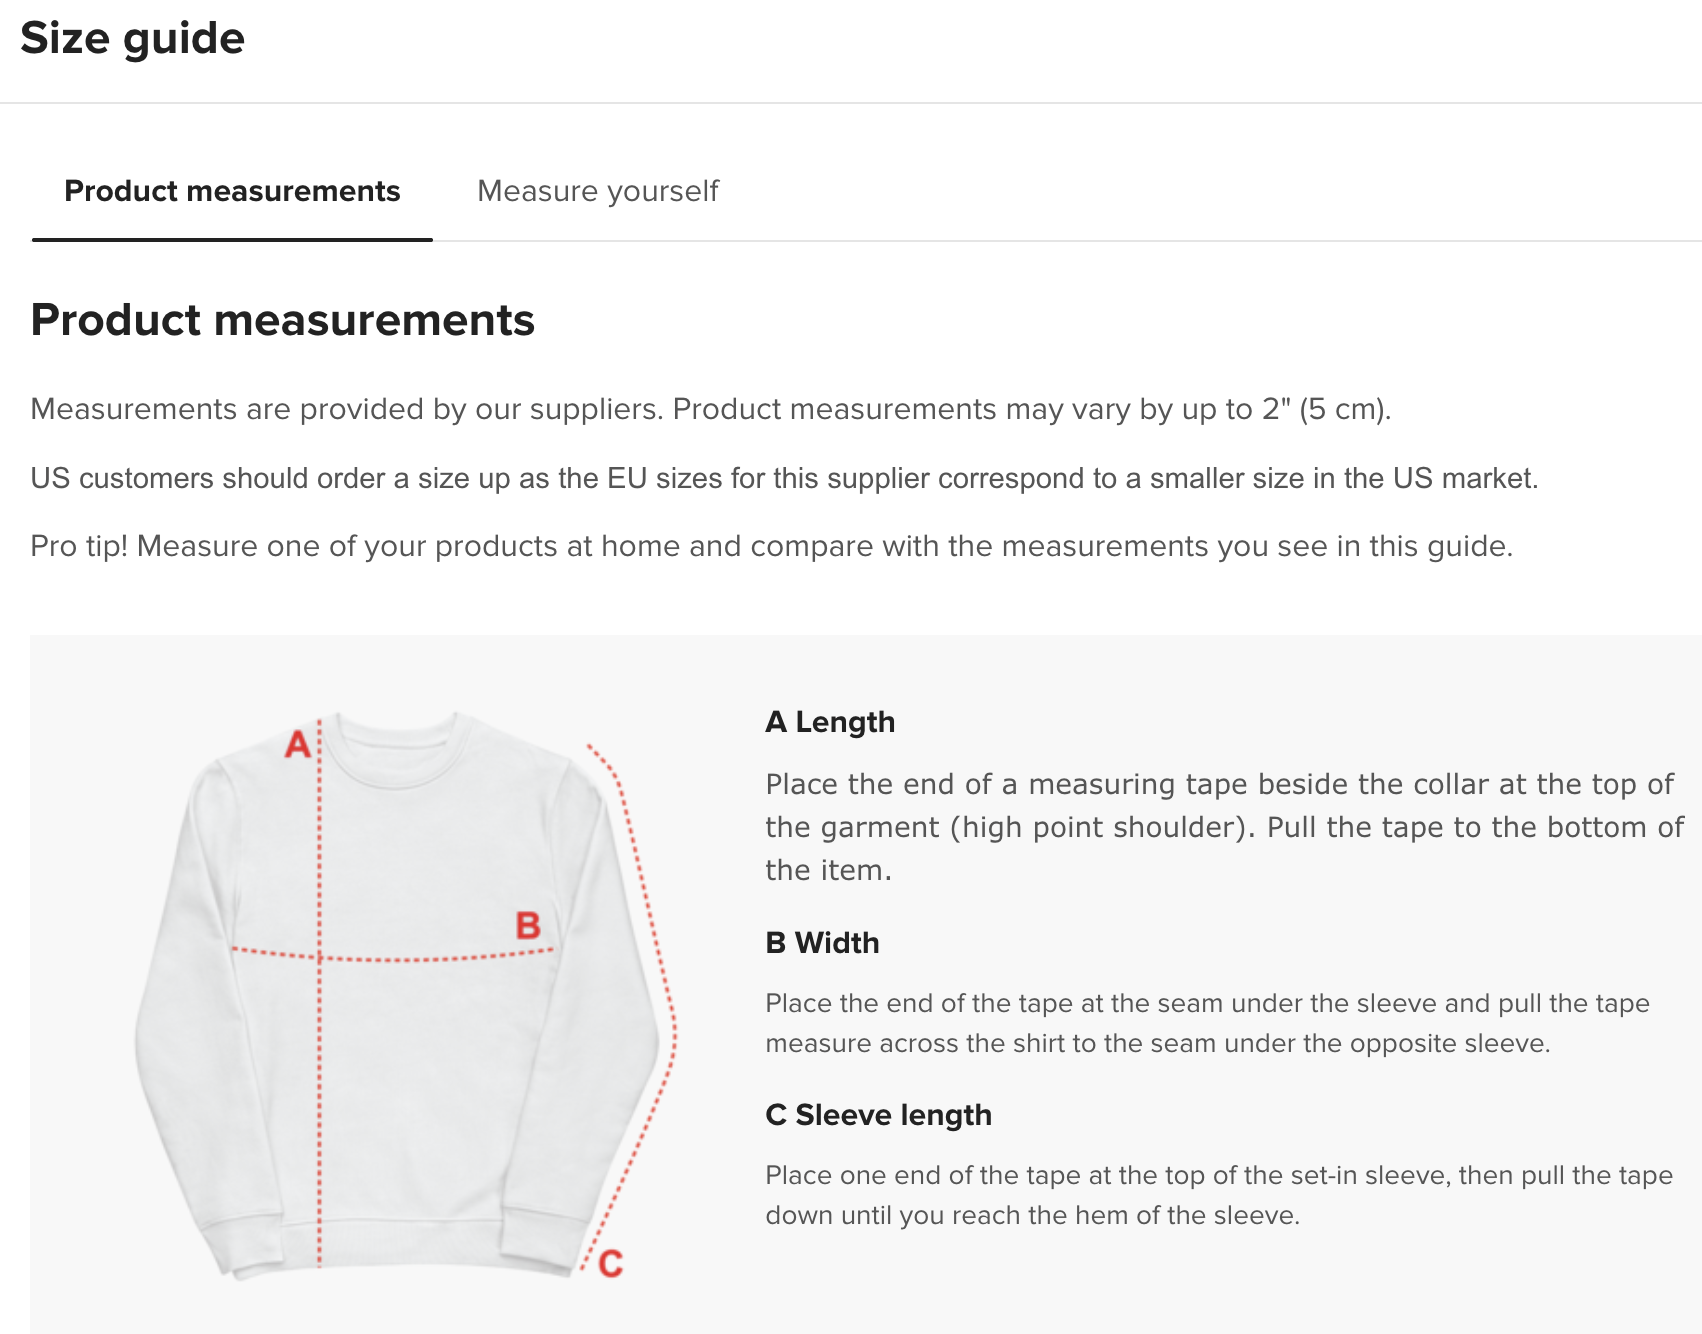Screen dimensions: 1702x1334
Task: Click the B Width heading
Action: coord(822,943)
